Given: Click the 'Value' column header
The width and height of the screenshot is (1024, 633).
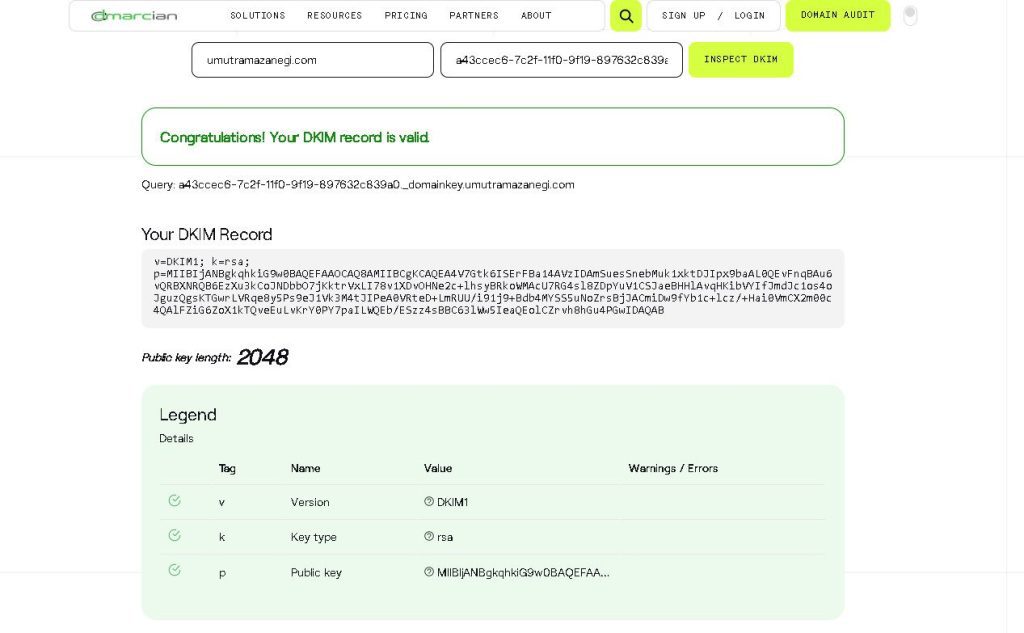Looking at the screenshot, I should pos(438,468).
